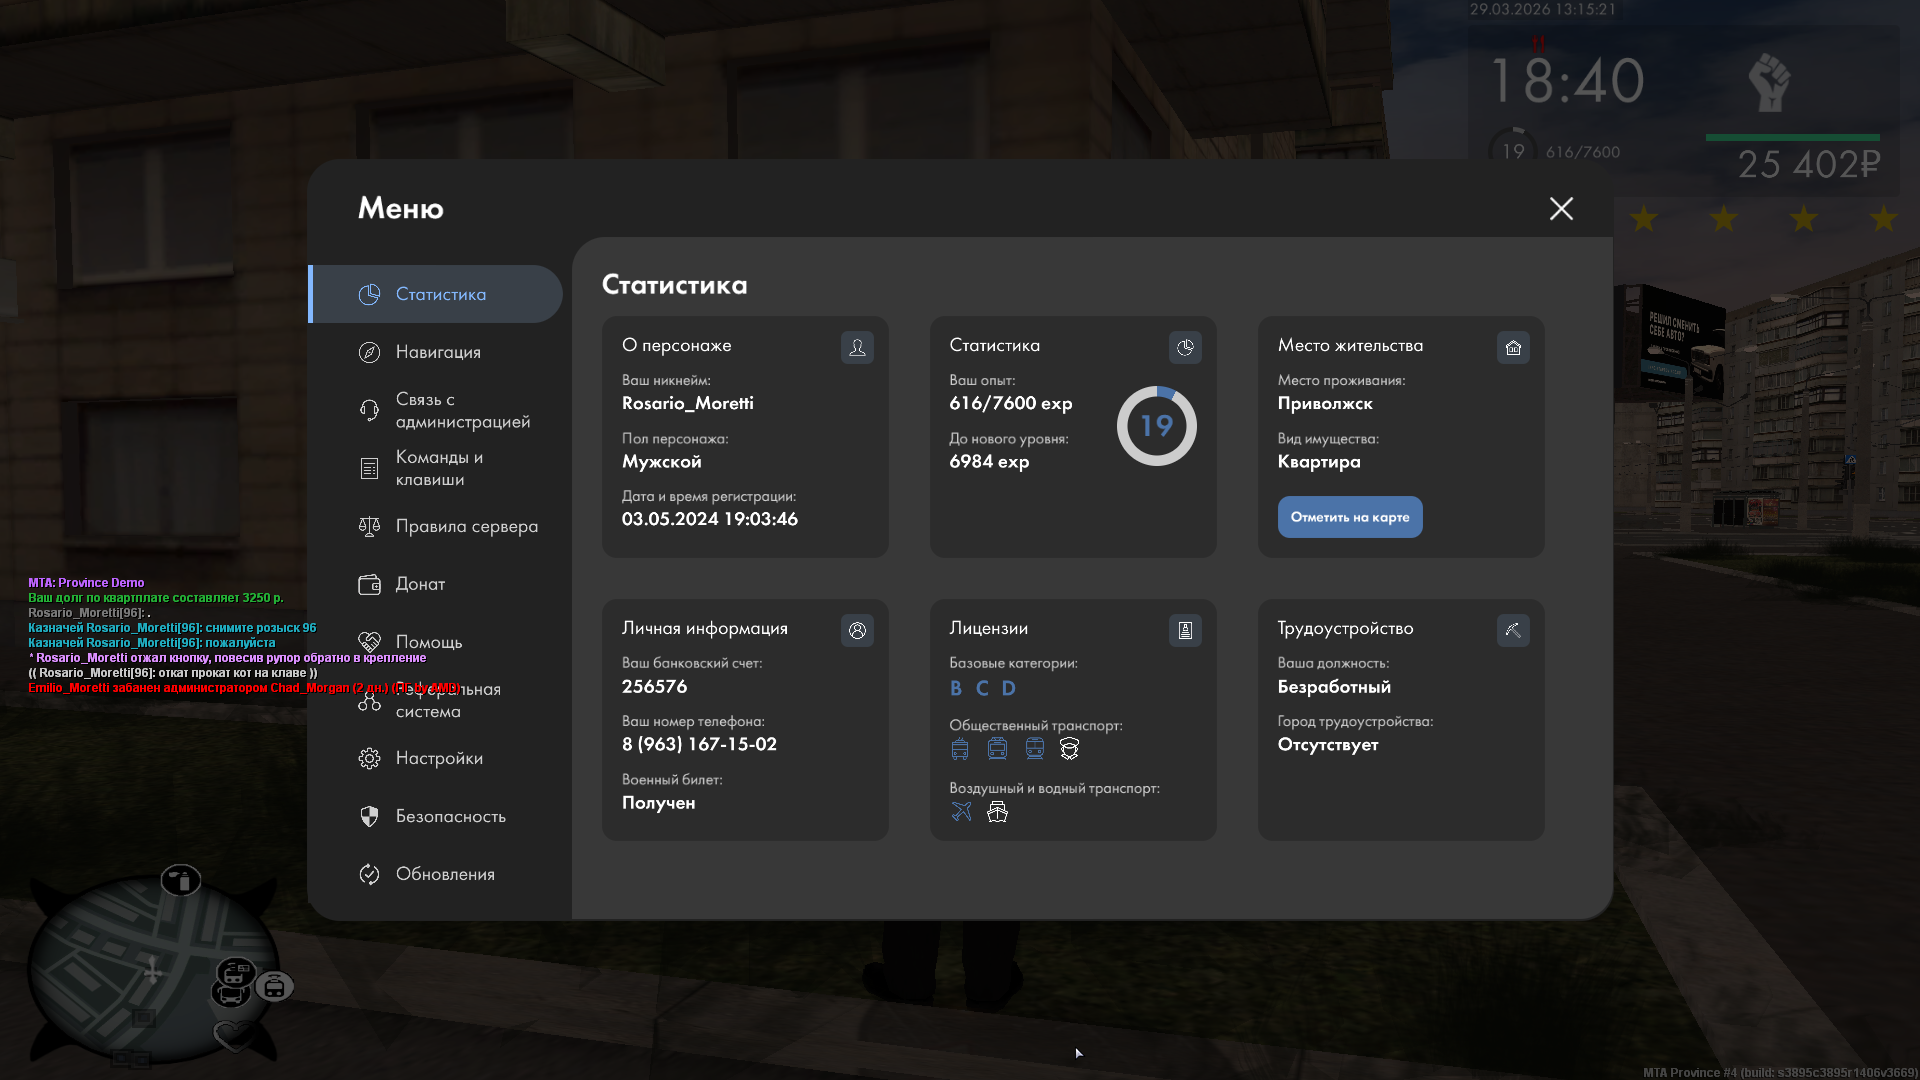Click the pickaxe icon in Трудоустройство card

pos(1513,630)
